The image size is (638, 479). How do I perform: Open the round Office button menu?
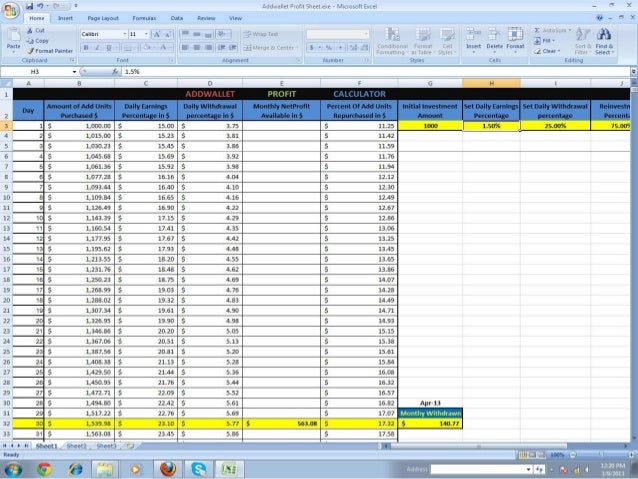[x=11, y=10]
